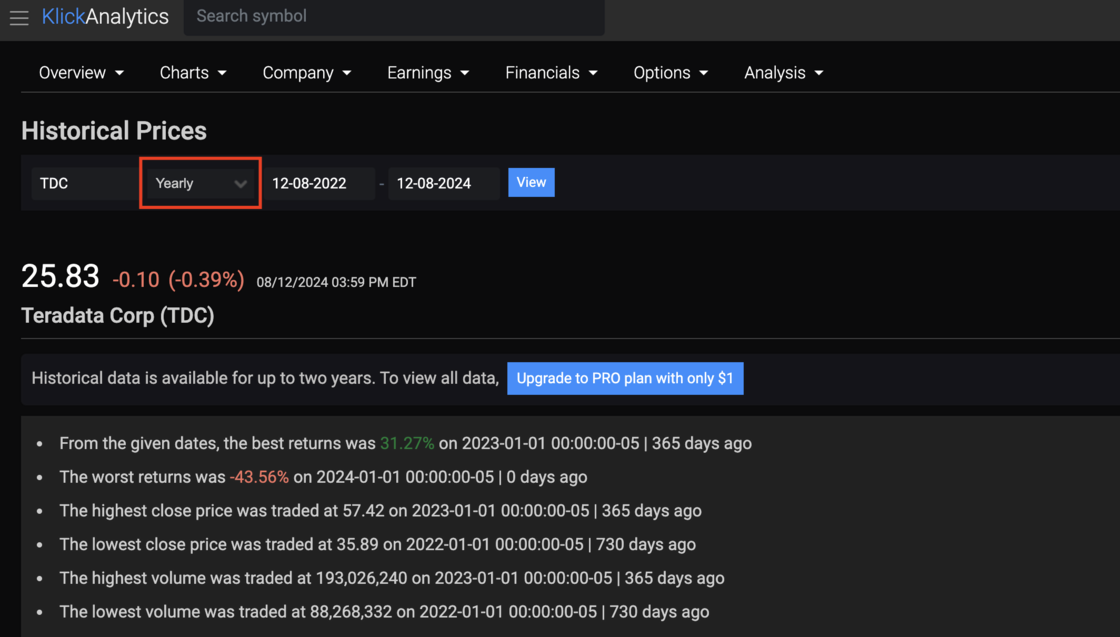Viewport: 1120px width, 637px height.
Task: Open the Charts menu
Action: [x=193, y=73]
